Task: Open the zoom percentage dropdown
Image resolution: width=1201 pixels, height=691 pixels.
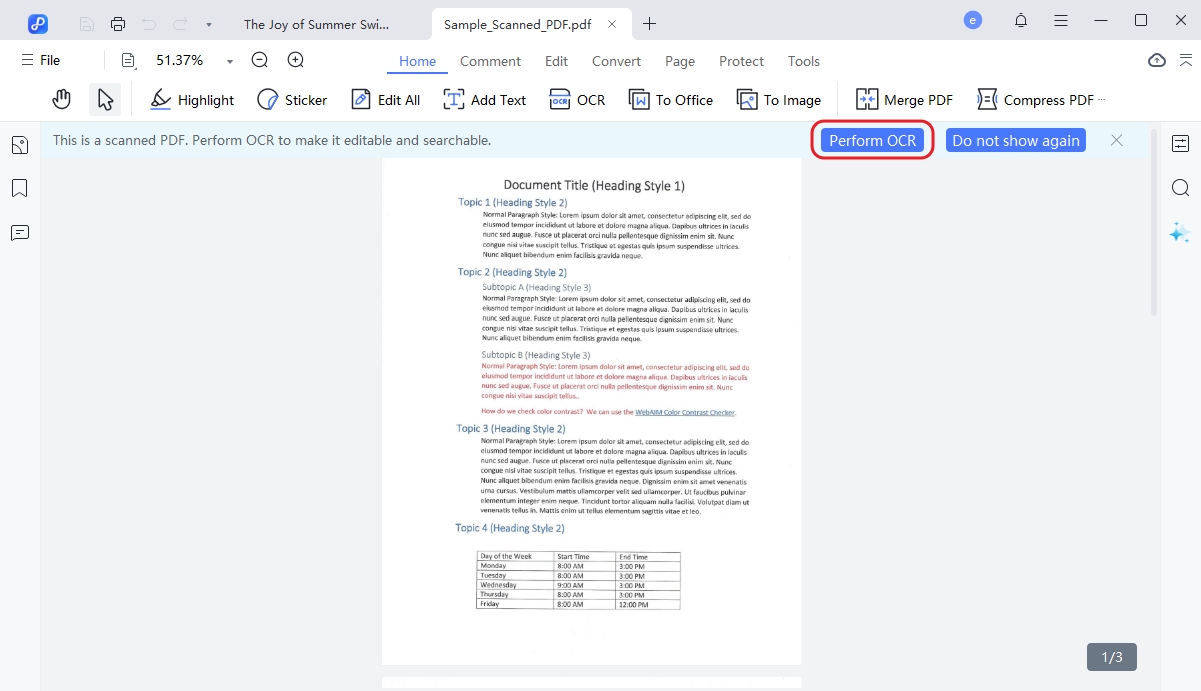Action: tap(229, 60)
